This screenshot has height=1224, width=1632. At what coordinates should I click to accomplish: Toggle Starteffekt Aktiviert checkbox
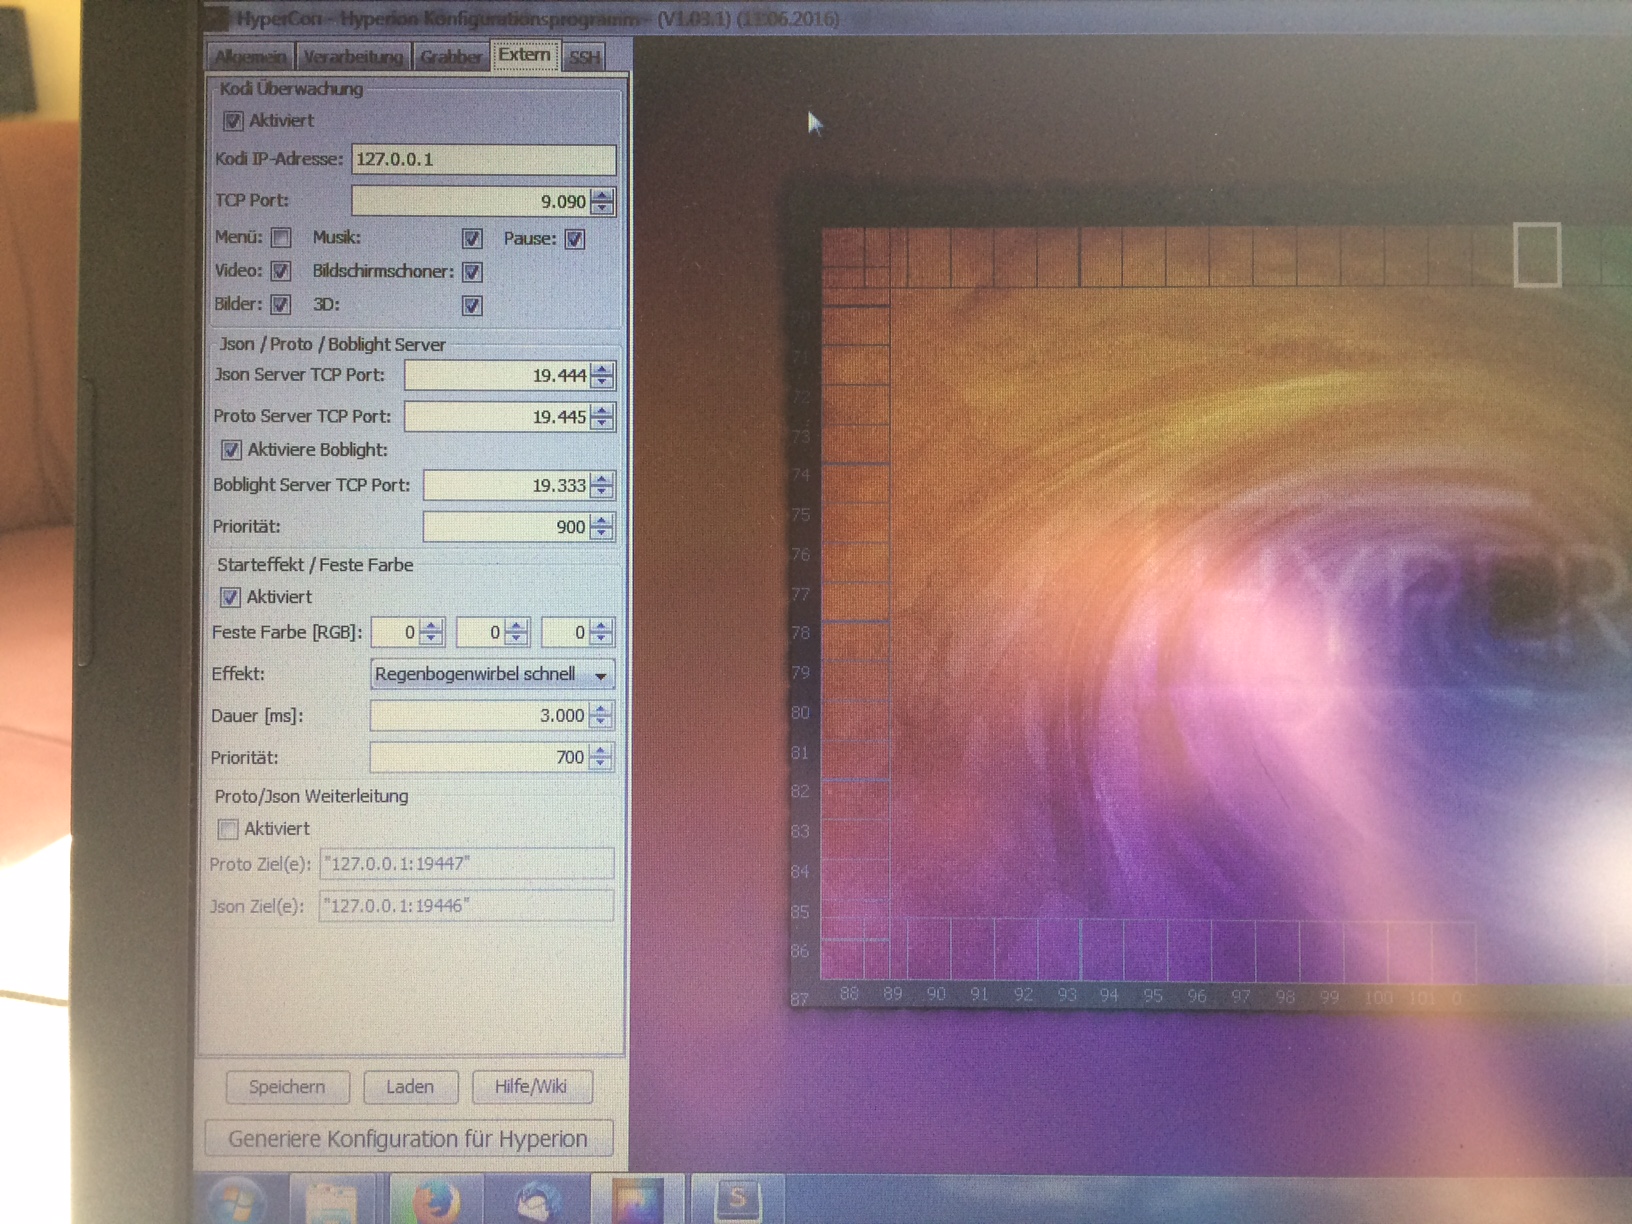[230, 597]
